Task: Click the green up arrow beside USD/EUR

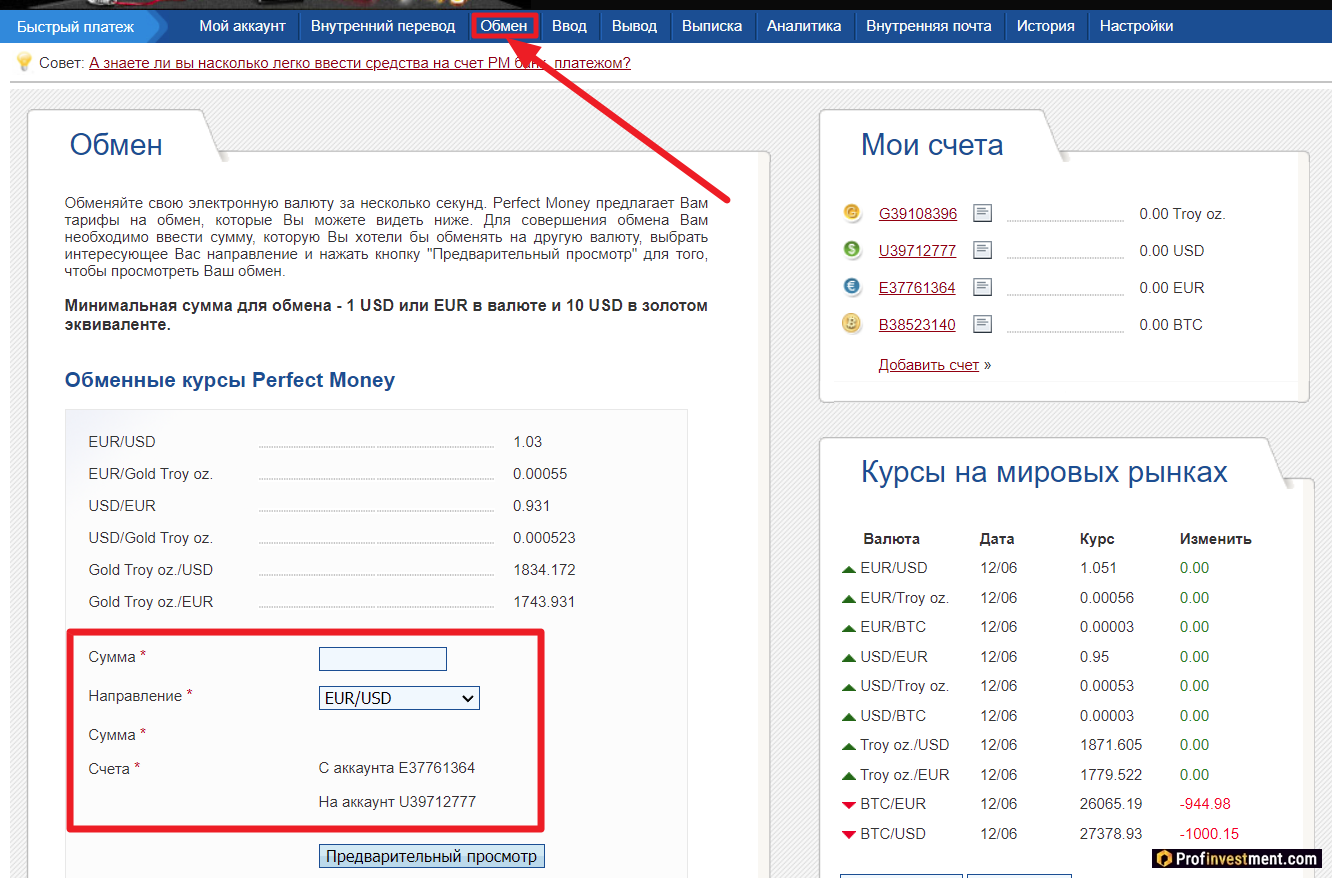Action: coord(849,658)
